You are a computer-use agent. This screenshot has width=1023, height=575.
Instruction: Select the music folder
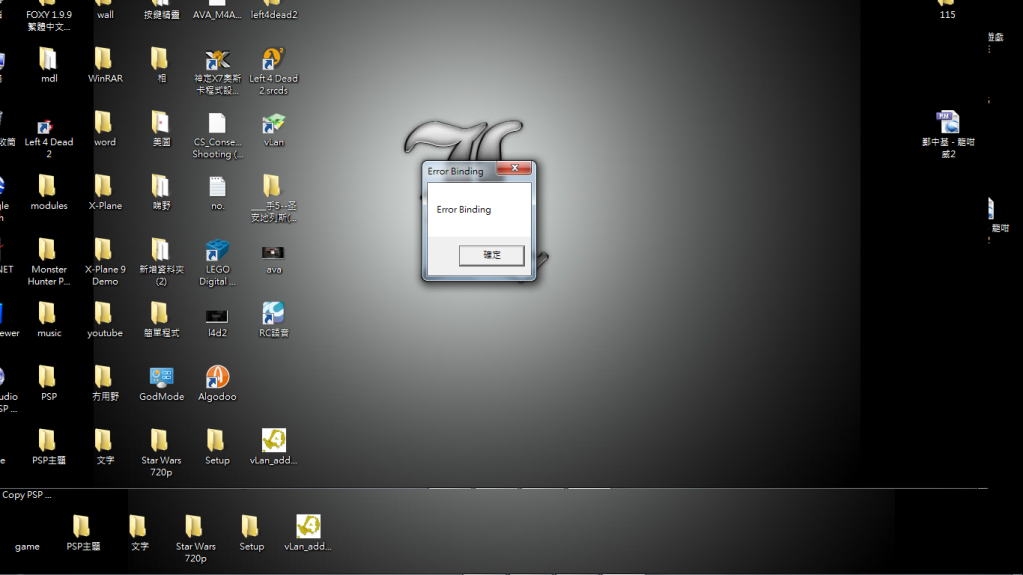click(x=48, y=314)
